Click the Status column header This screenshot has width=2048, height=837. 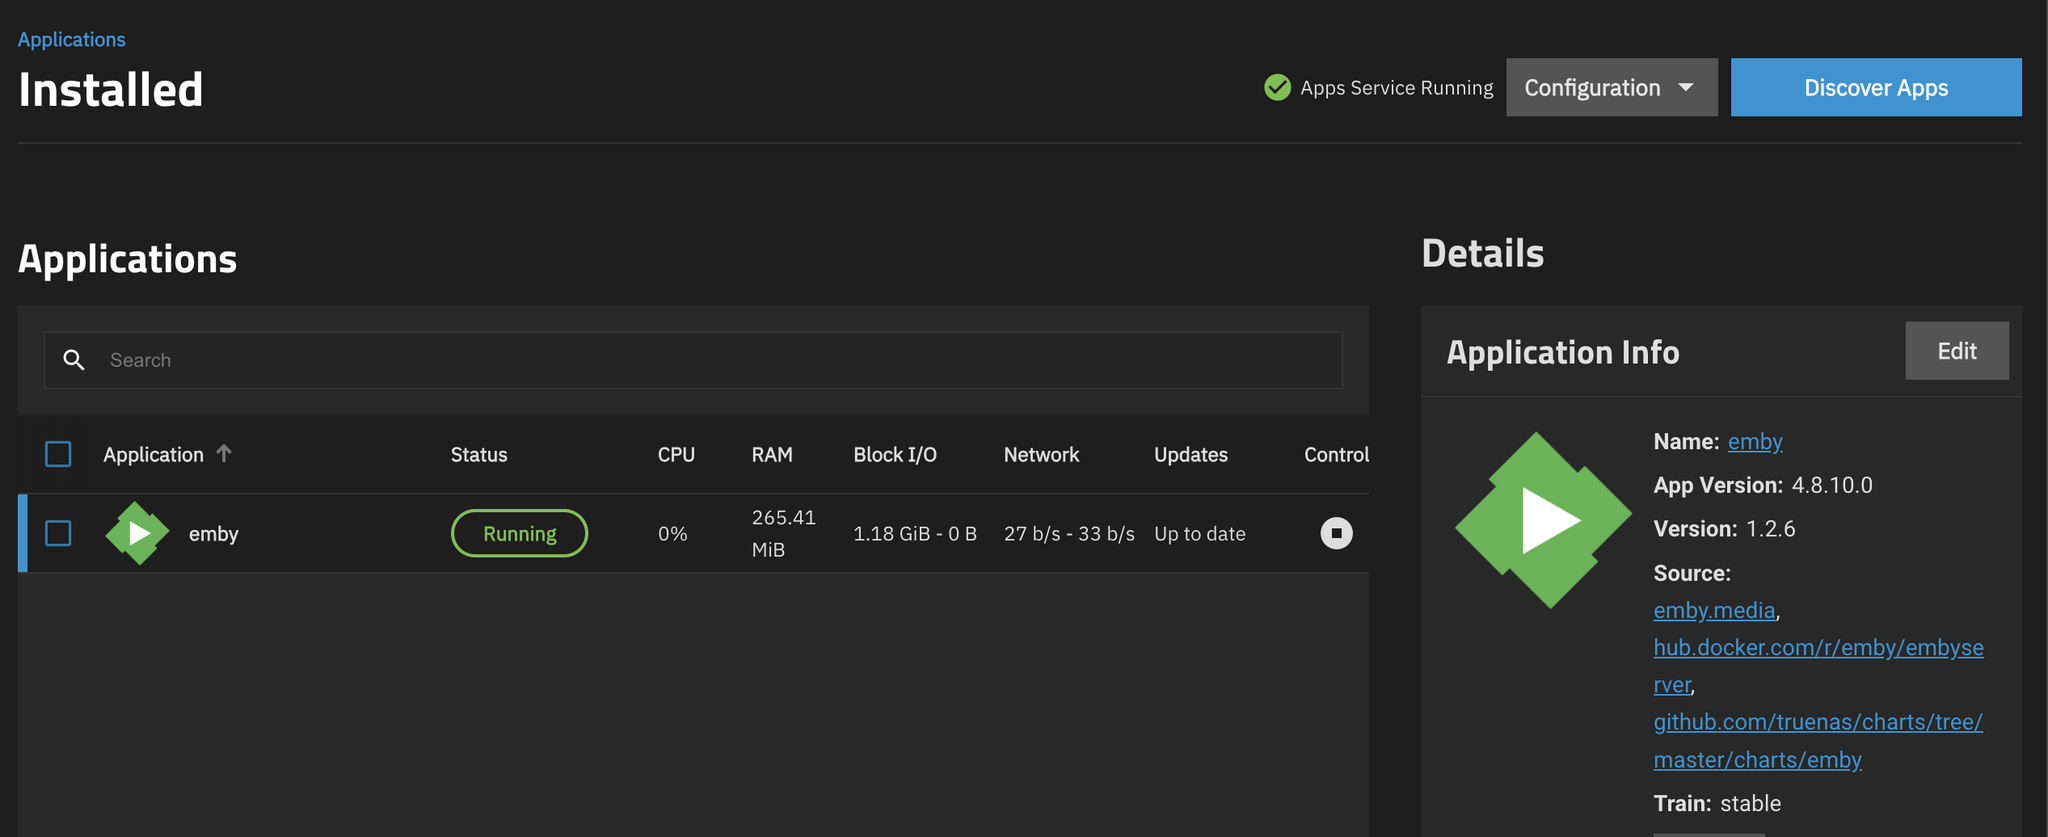click(x=479, y=454)
